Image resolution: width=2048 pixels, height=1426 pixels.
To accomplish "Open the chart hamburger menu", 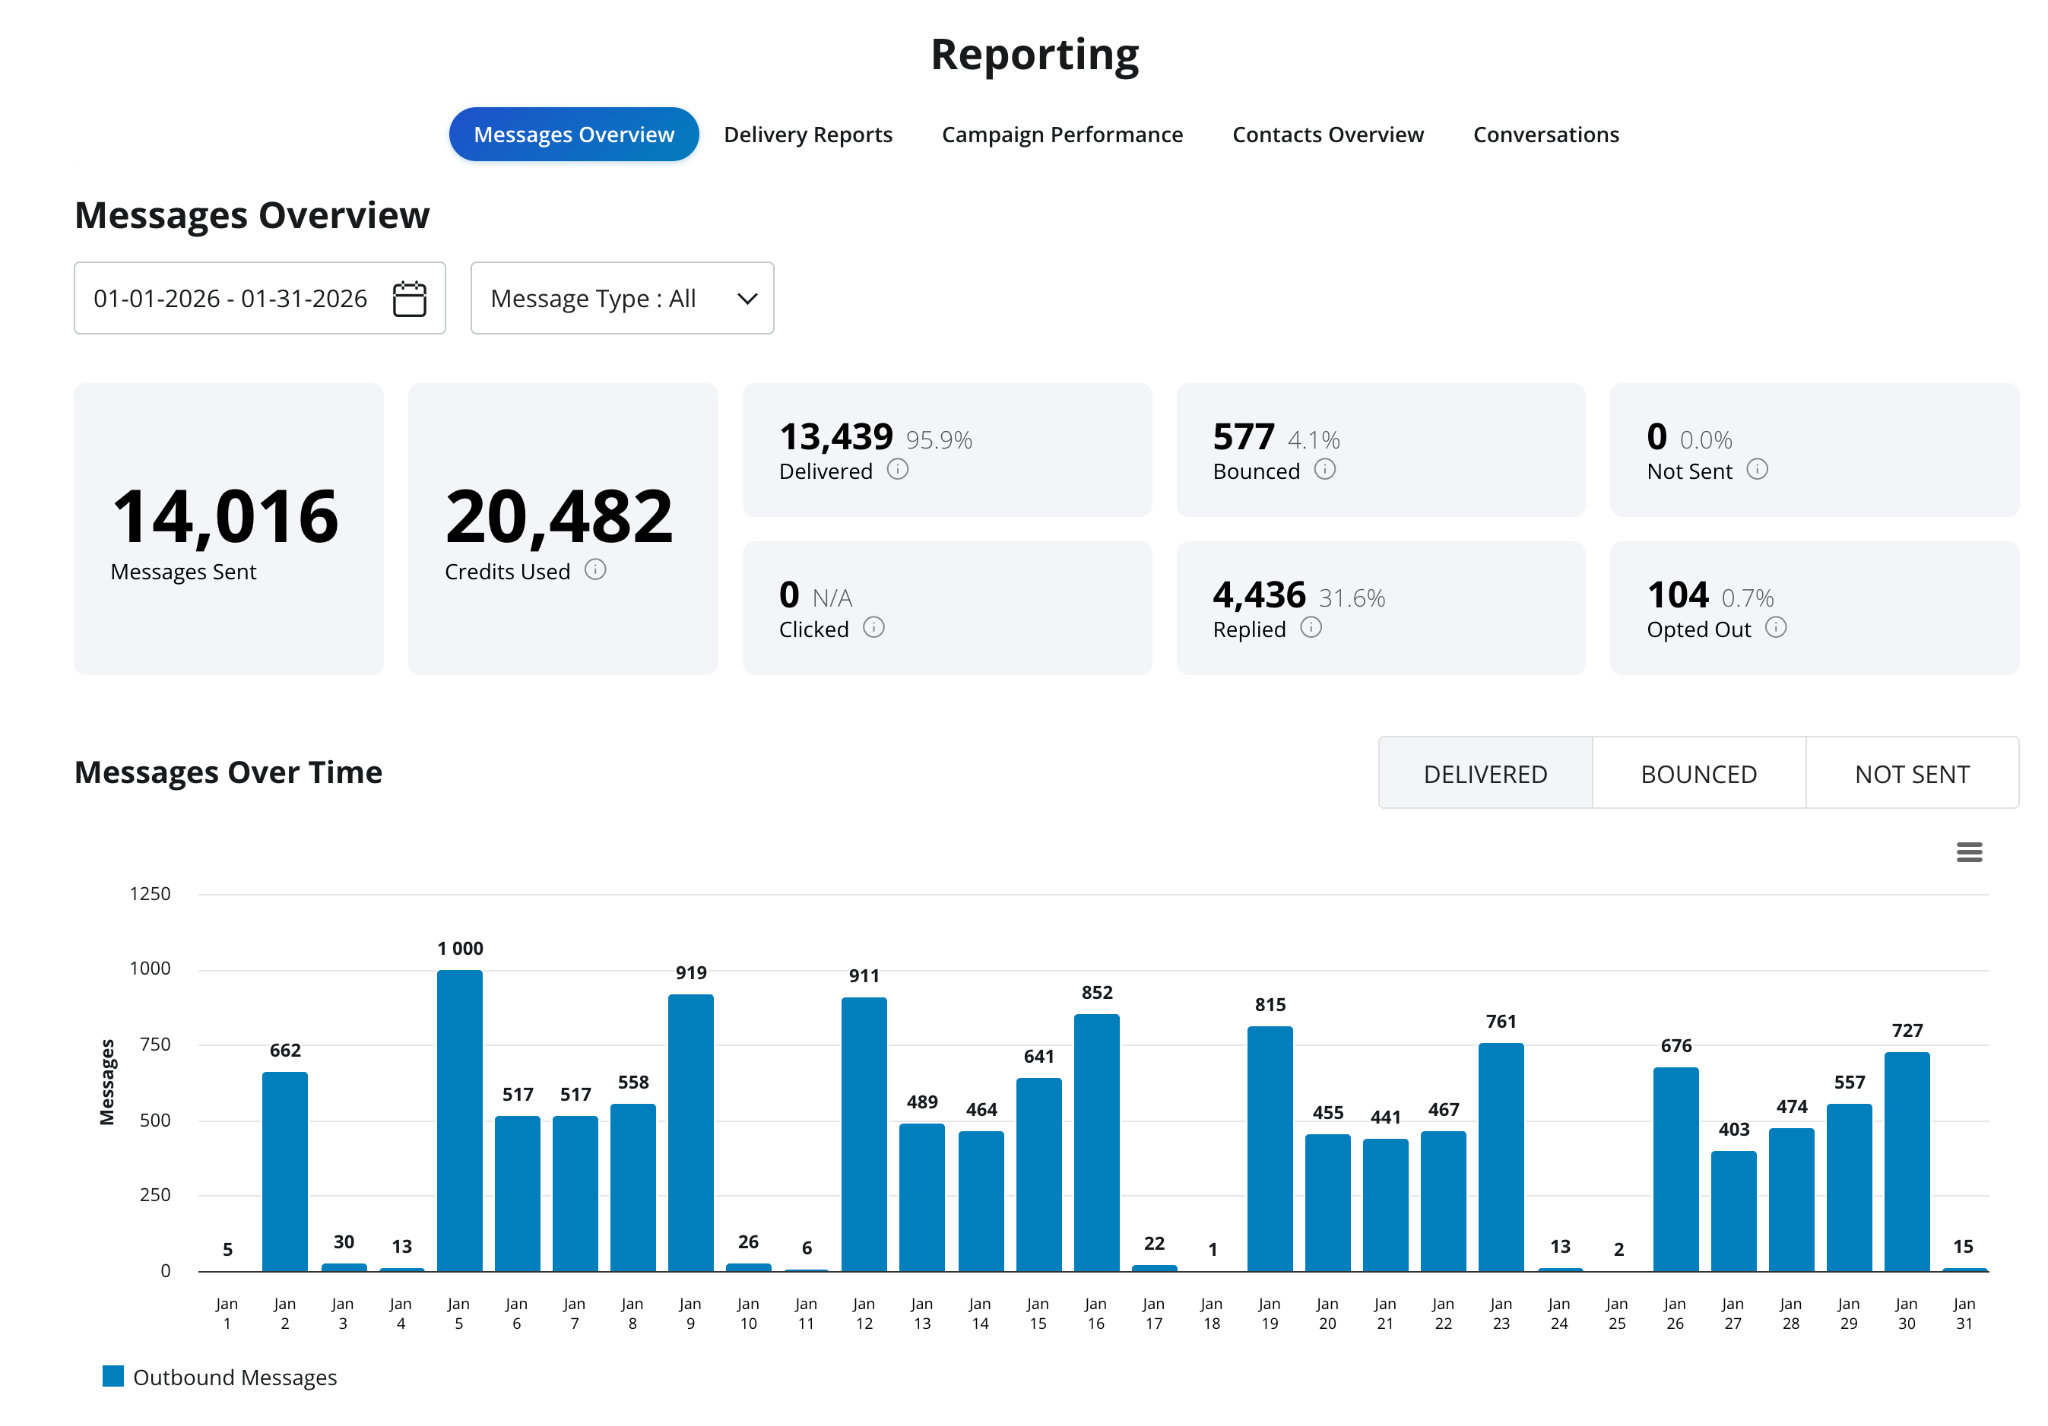I will point(1969,852).
